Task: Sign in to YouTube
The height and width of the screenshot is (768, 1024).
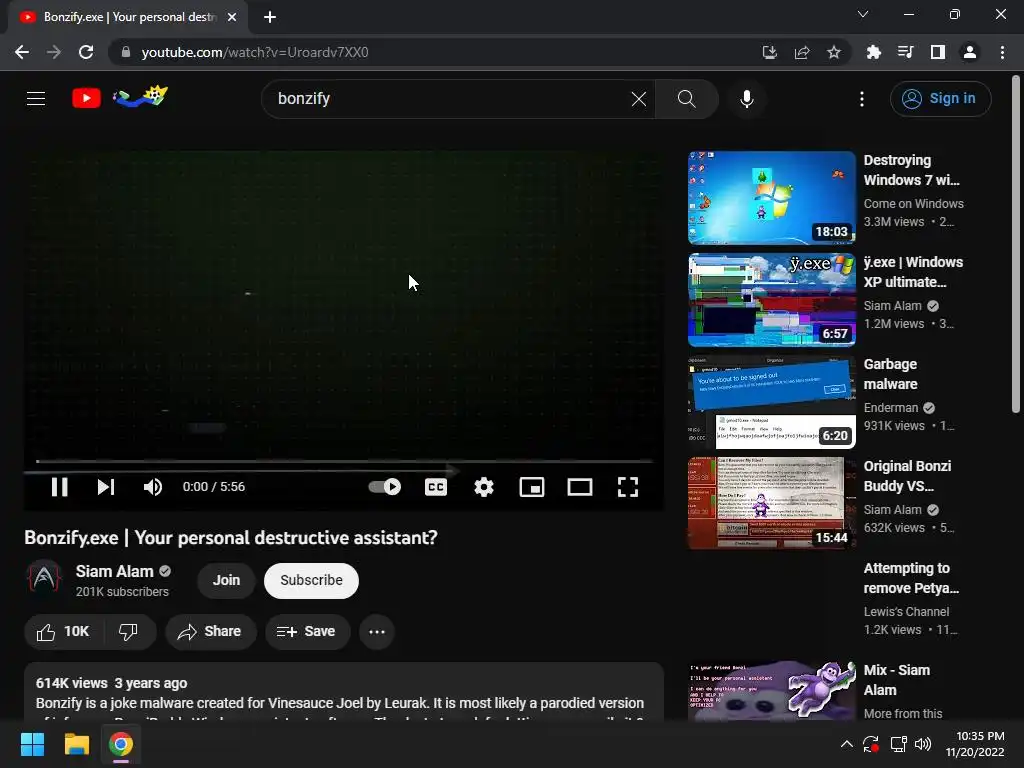Action: pos(940,99)
